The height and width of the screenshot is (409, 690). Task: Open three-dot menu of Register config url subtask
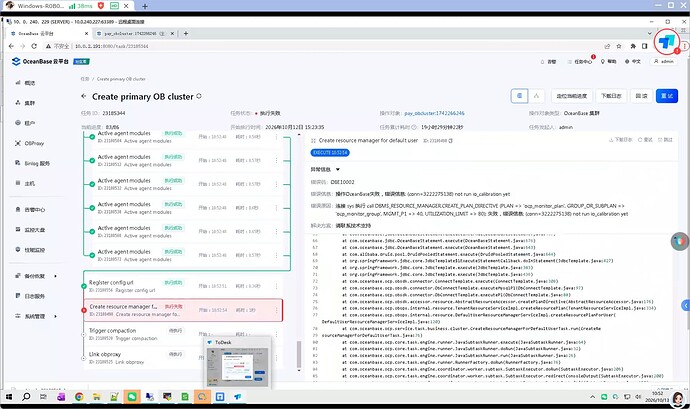(x=276, y=286)
